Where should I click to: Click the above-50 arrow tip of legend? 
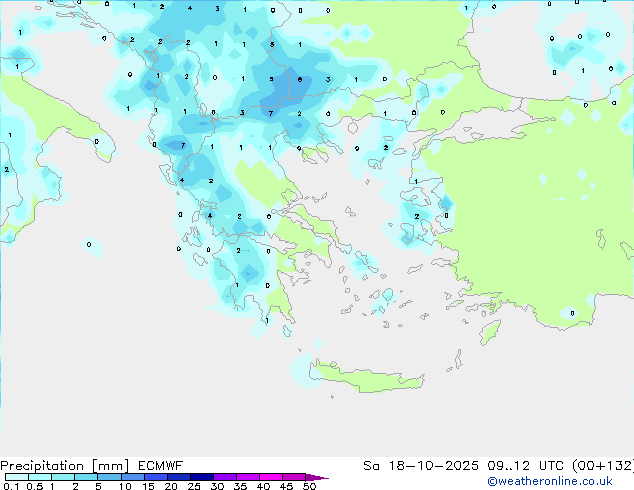[317, 477]
